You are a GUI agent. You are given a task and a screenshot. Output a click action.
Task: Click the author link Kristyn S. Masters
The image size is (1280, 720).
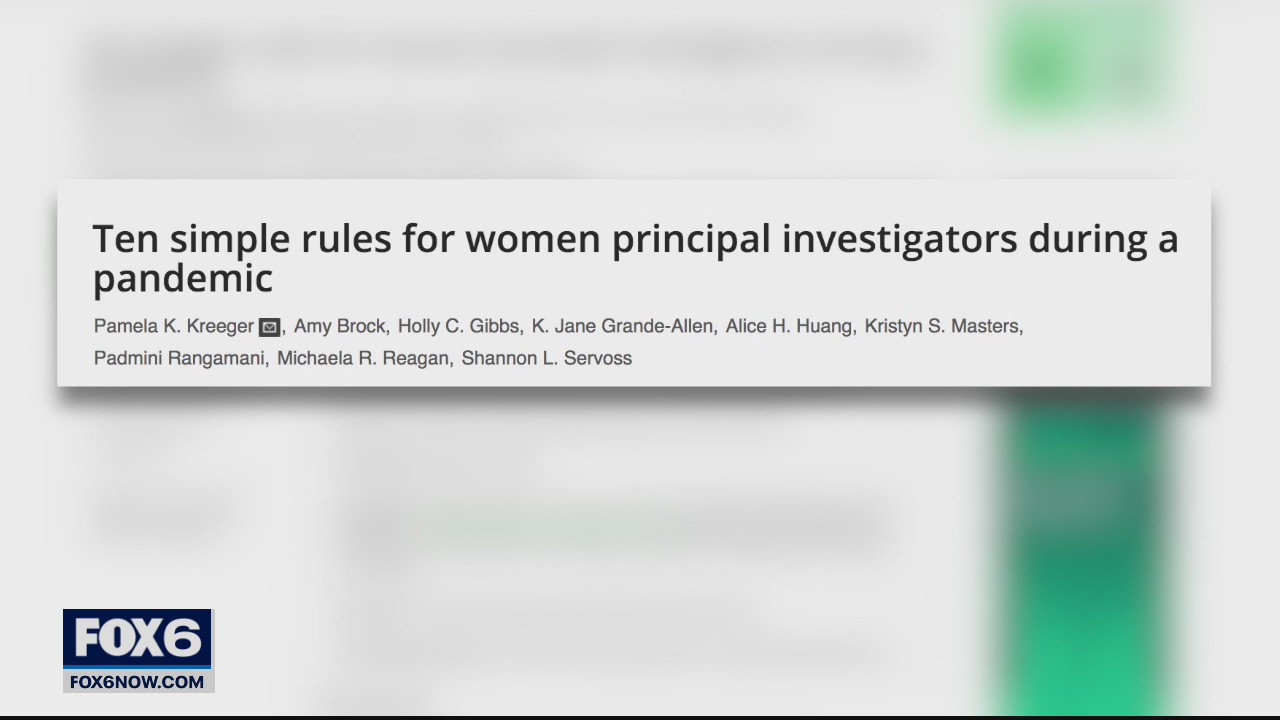click(x=942, y=326)
